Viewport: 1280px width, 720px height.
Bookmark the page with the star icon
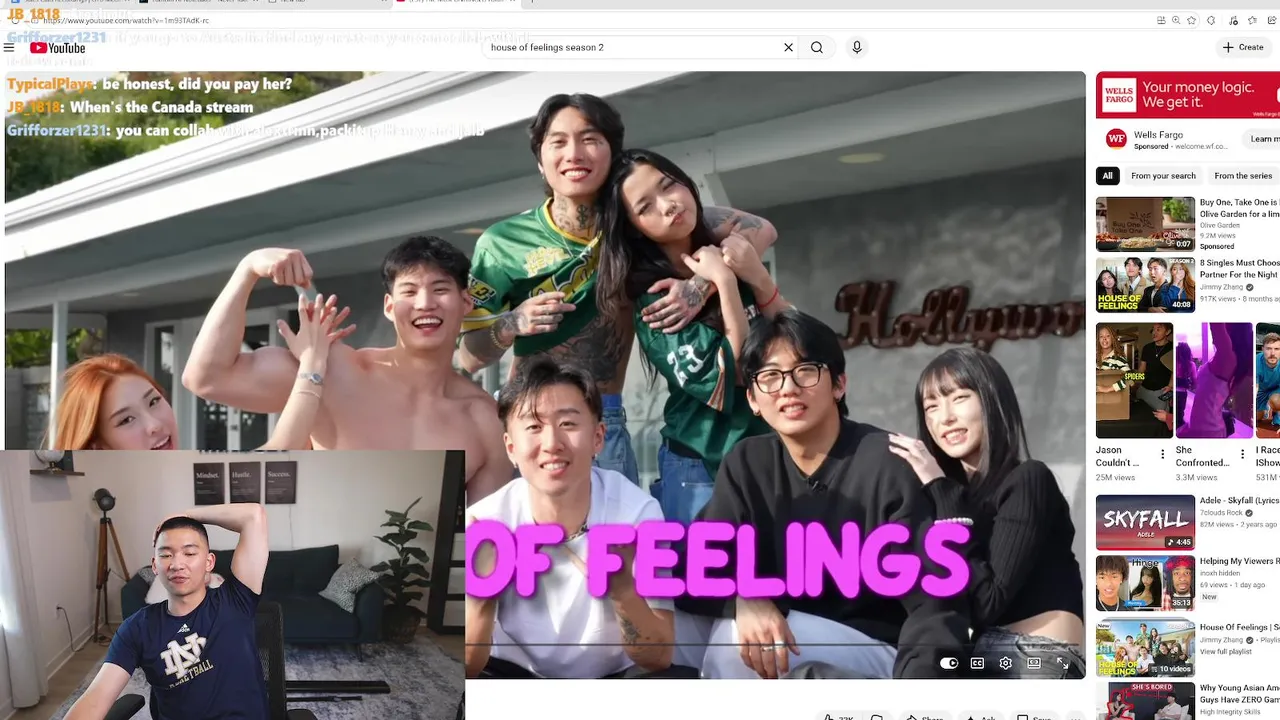pyautogui.click(x=1191, y=20)
